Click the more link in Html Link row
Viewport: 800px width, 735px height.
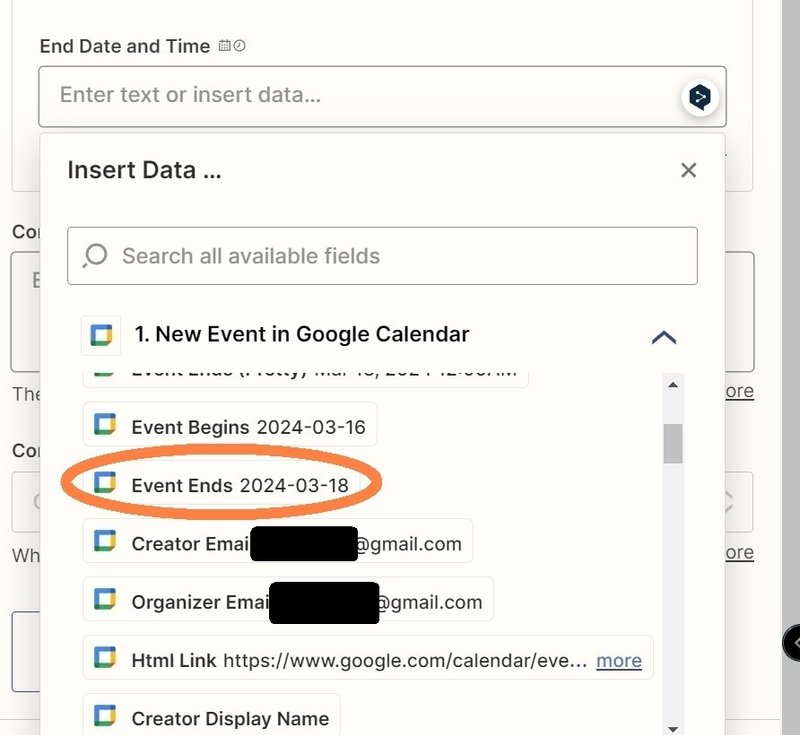[x=619, y=661]
